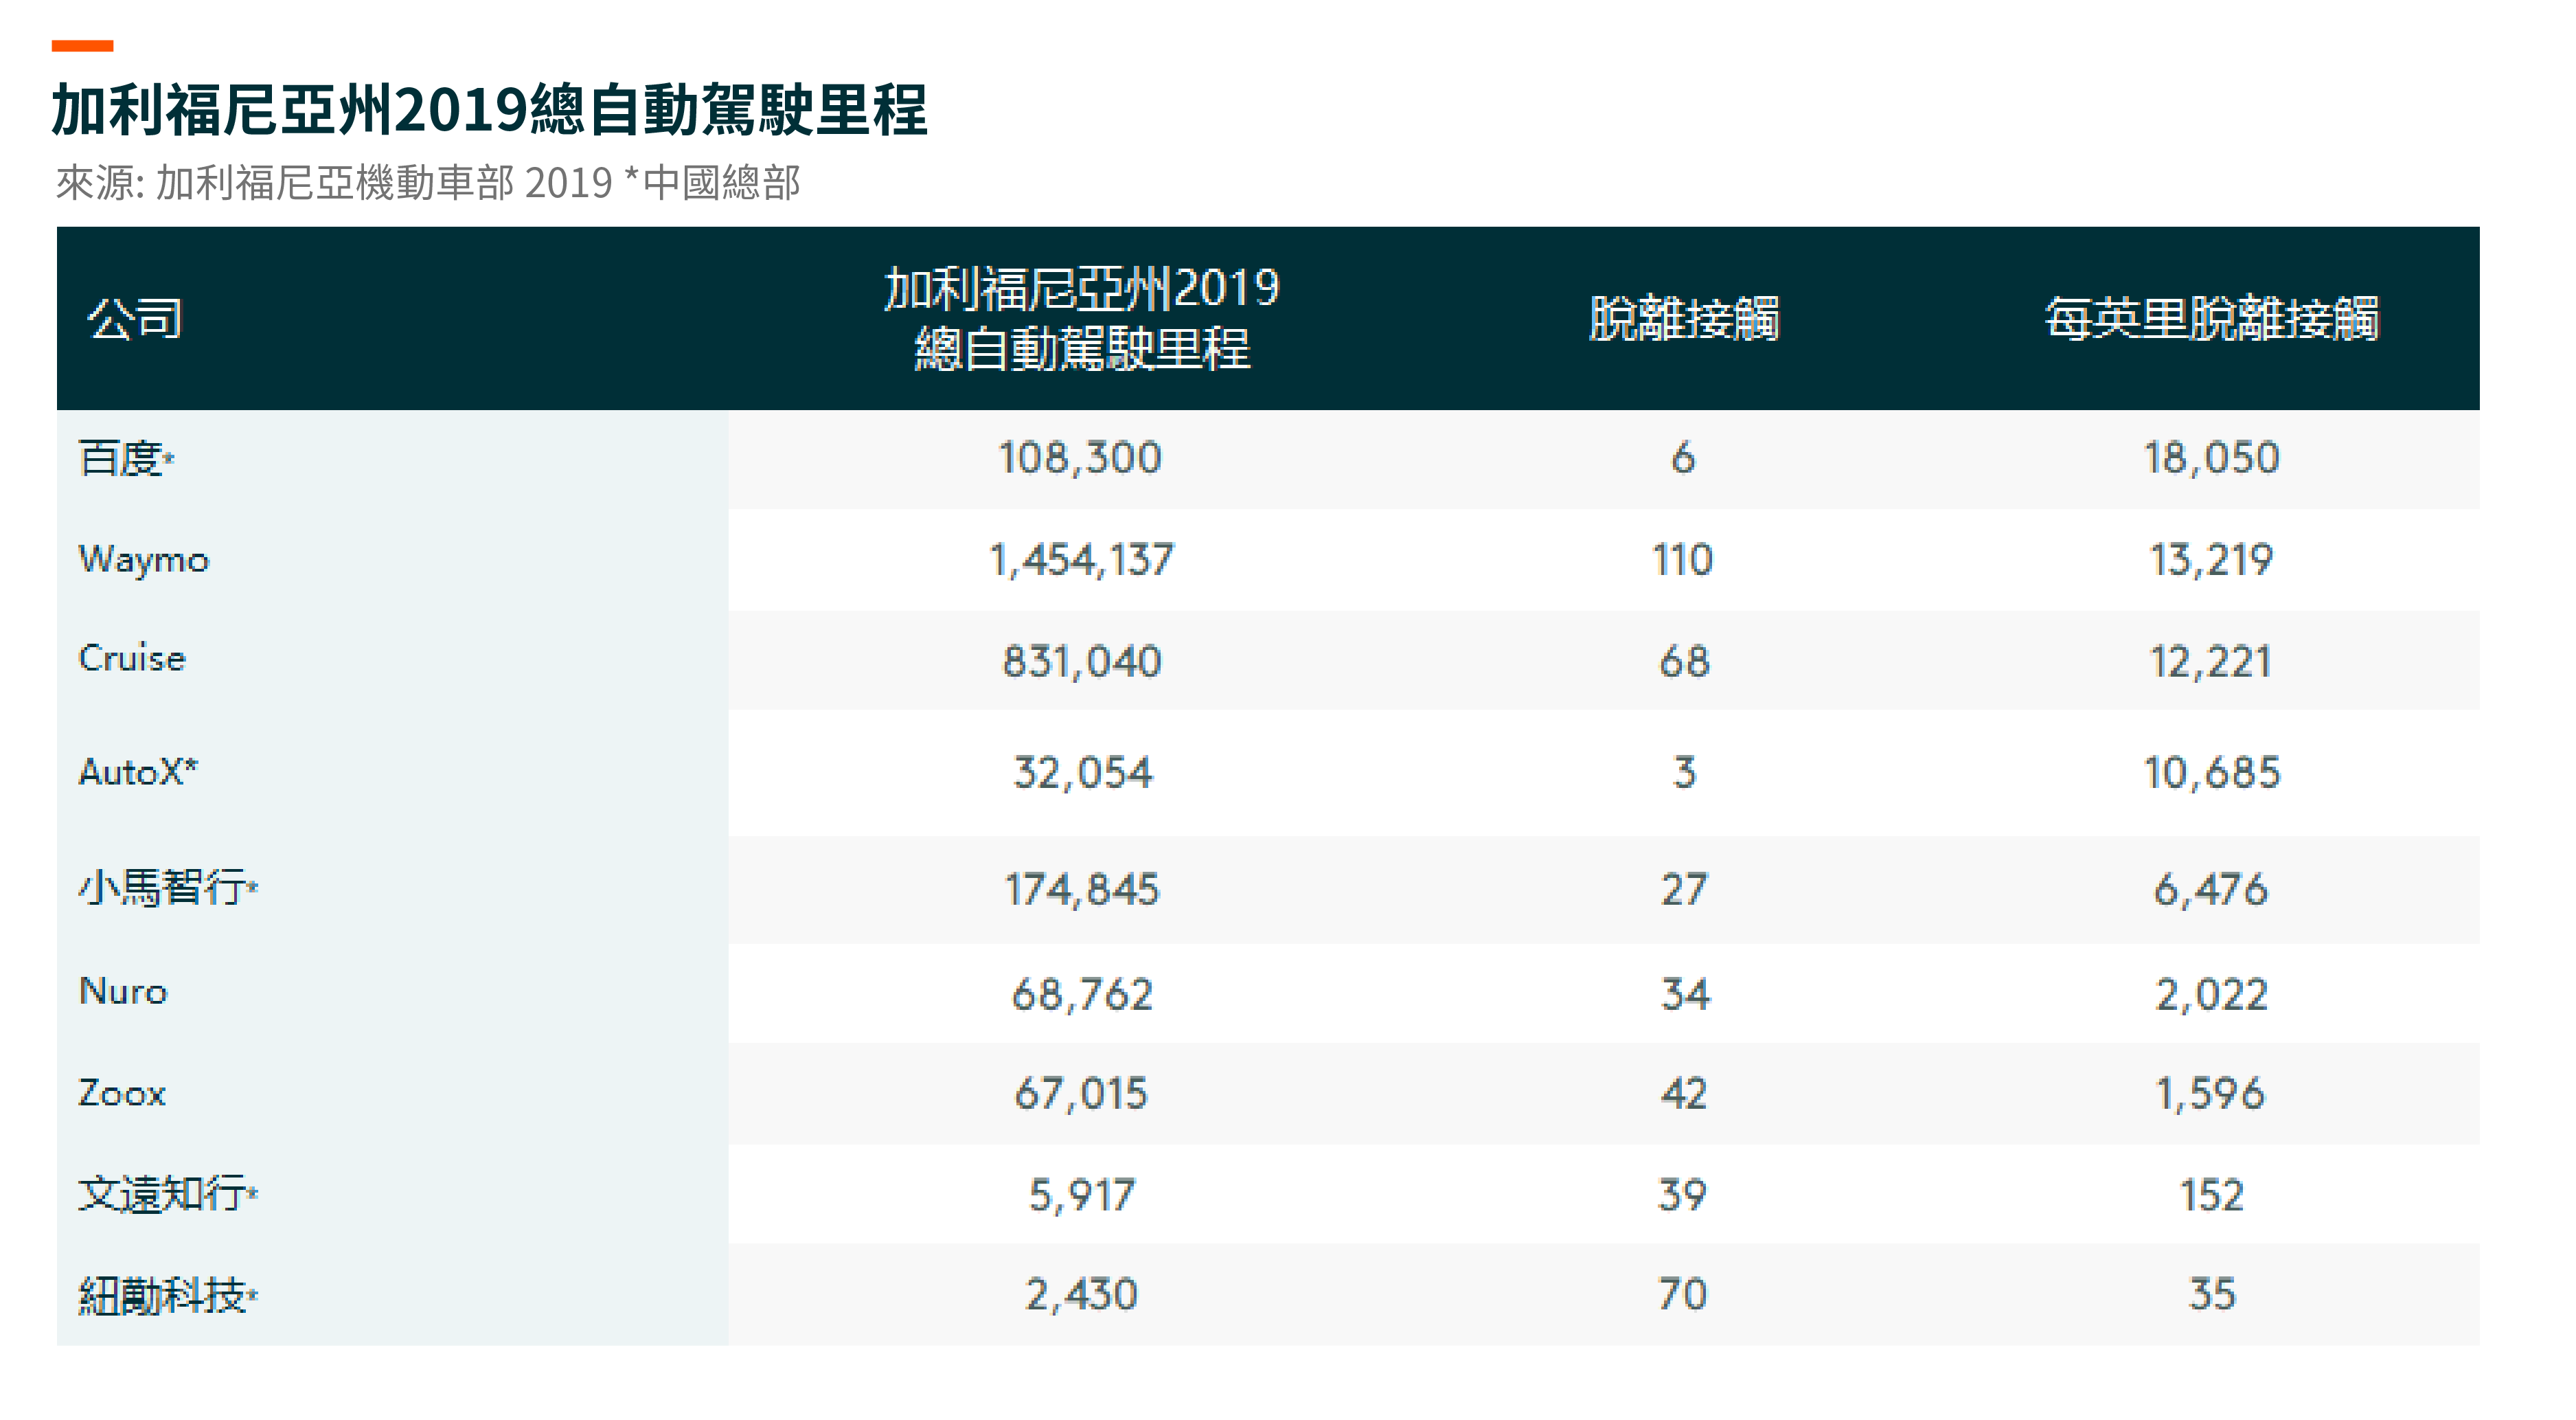Click the mileage value 5,917
The height and width of the screenshot is (1420, 2576).
pyautogui.click(x=1082, y=1195)
